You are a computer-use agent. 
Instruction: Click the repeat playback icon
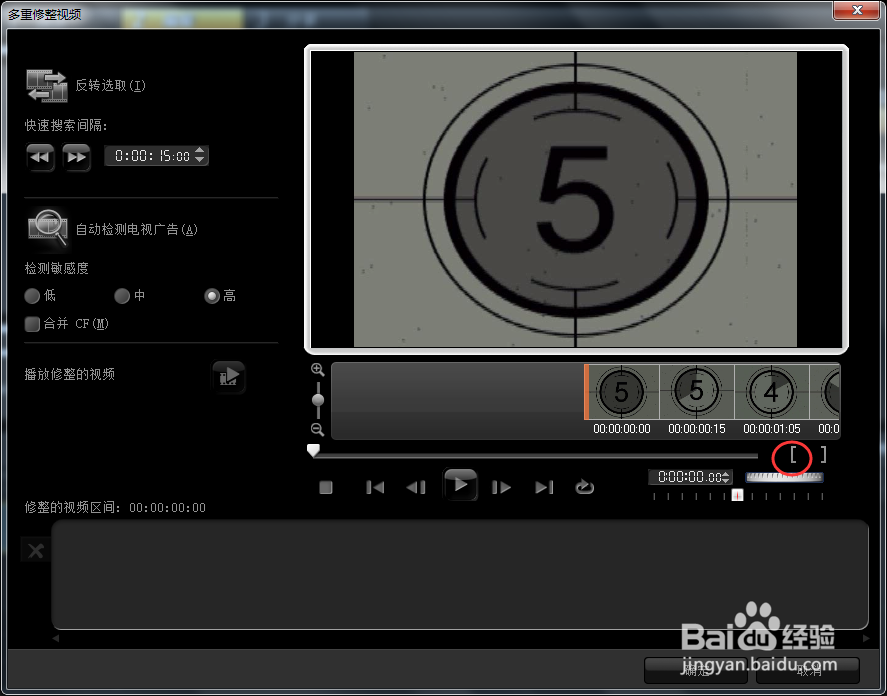(x=585, y=487)
